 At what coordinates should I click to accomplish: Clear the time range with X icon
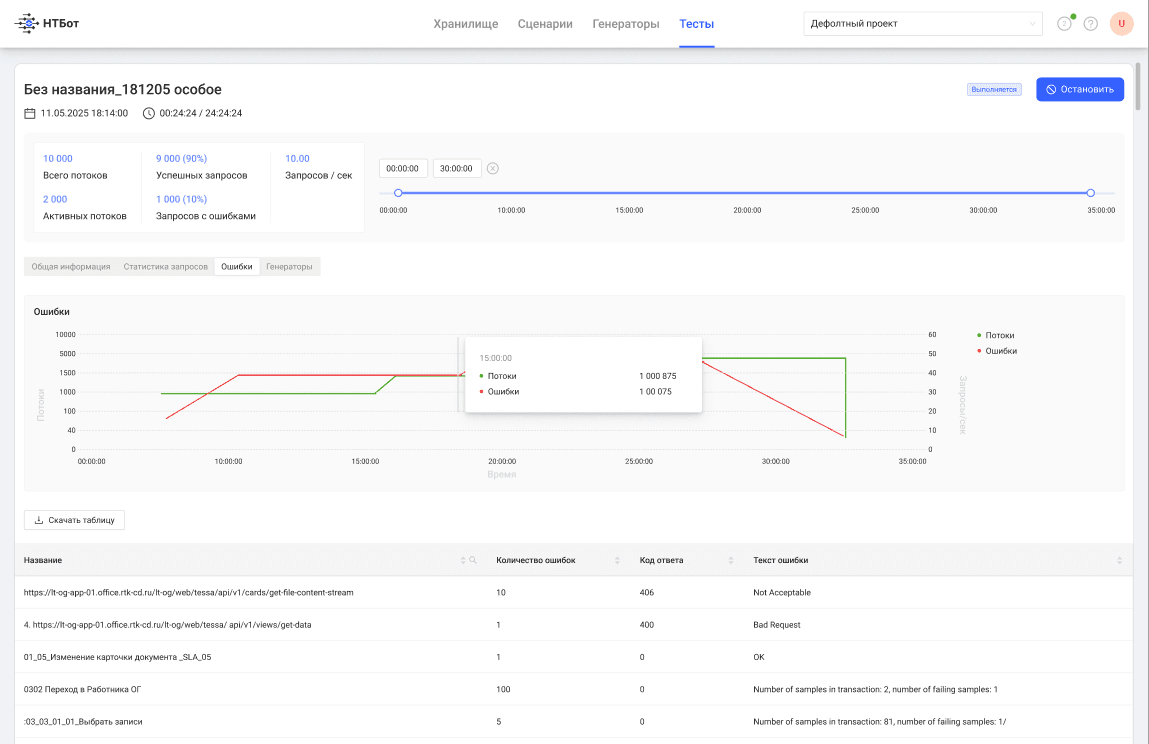click(x=493, y=169)
